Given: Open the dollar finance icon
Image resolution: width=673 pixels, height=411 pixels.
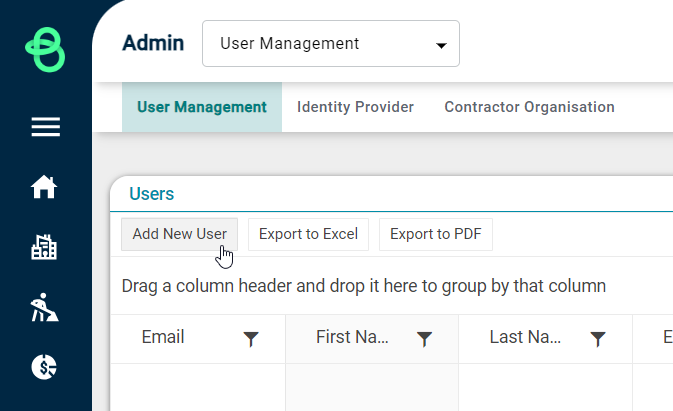Looking at the screenshot, I should [x=44, y=367].
